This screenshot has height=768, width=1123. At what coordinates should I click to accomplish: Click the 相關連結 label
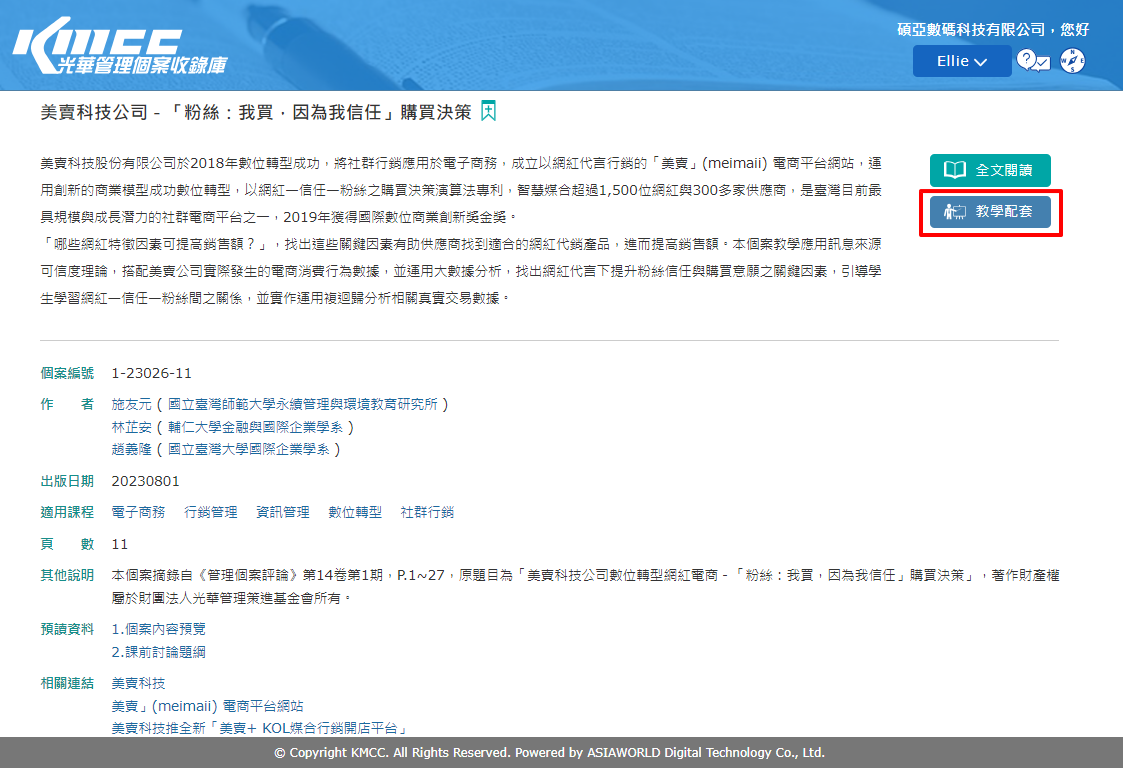tap(67, 683)
